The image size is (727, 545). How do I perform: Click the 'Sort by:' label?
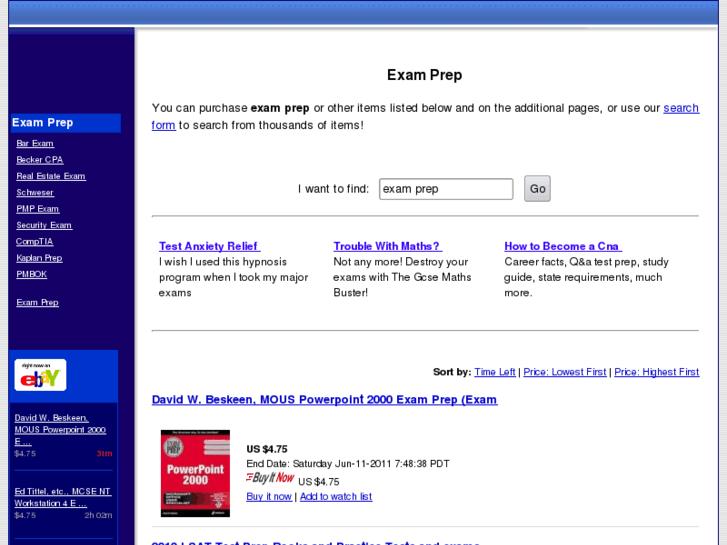click(x=452, y=372)
